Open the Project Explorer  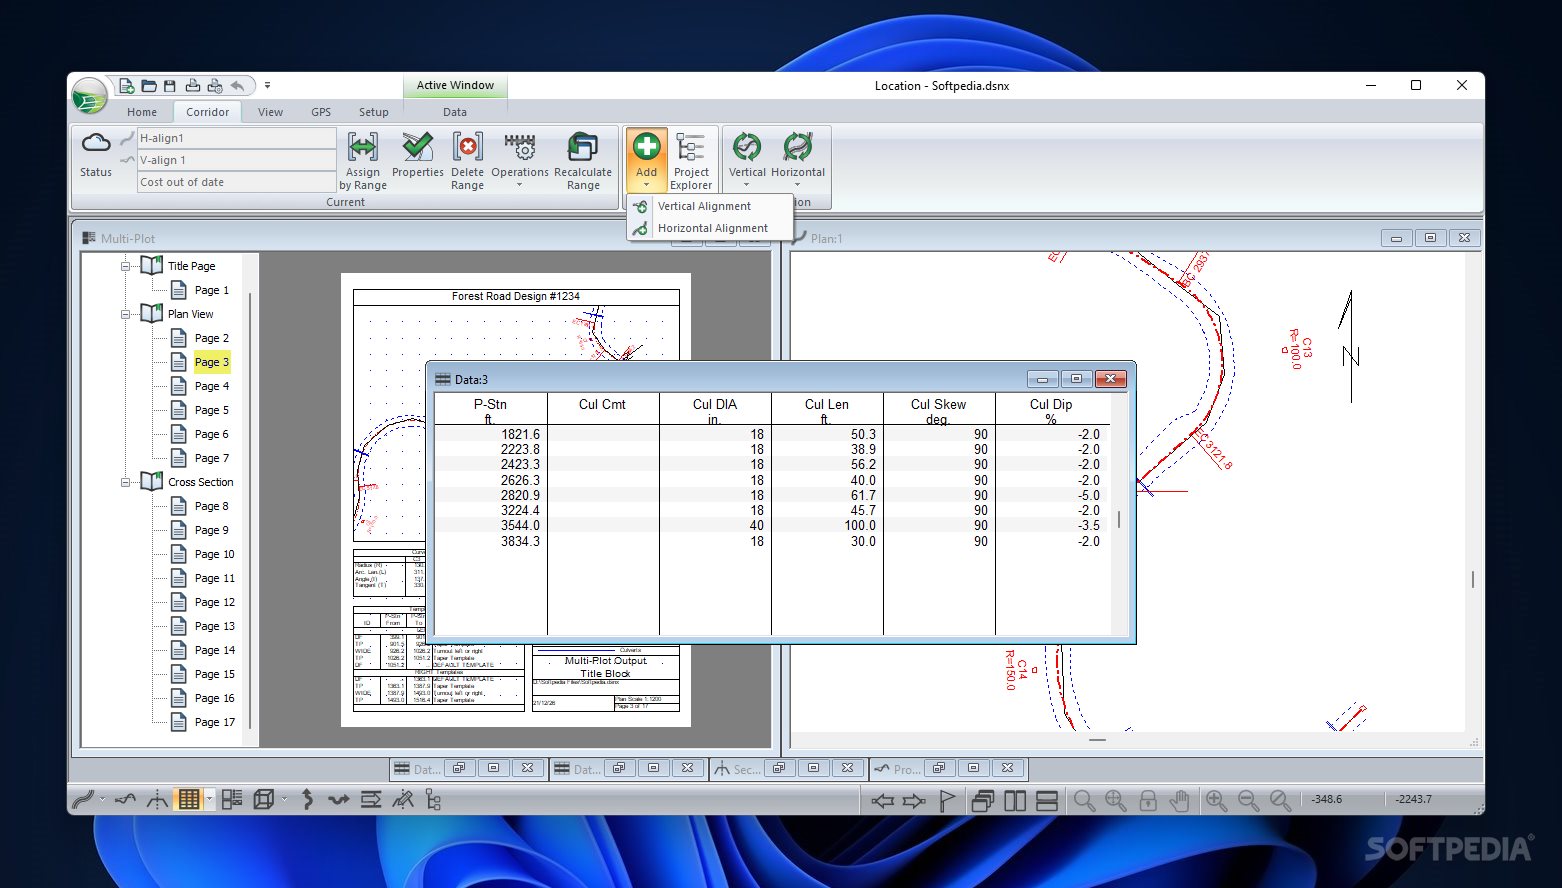[x=691, y=160]
